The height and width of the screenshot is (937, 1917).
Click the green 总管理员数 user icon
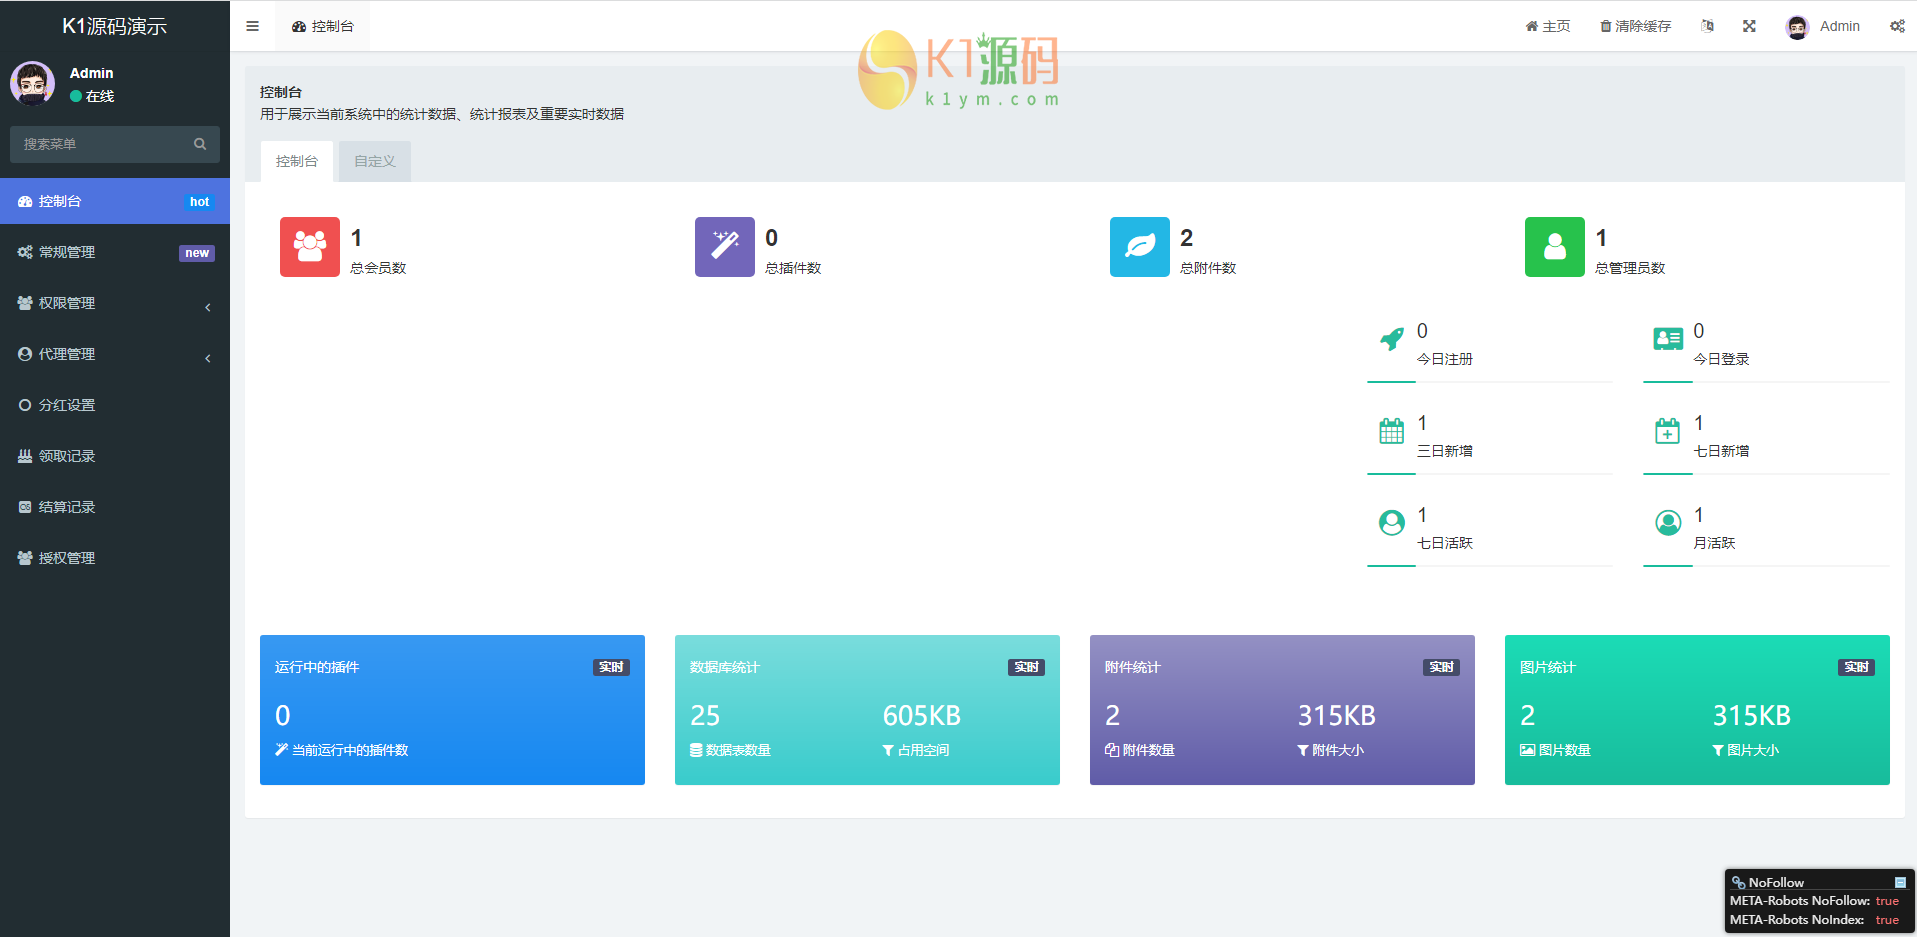pos(1555,247)
